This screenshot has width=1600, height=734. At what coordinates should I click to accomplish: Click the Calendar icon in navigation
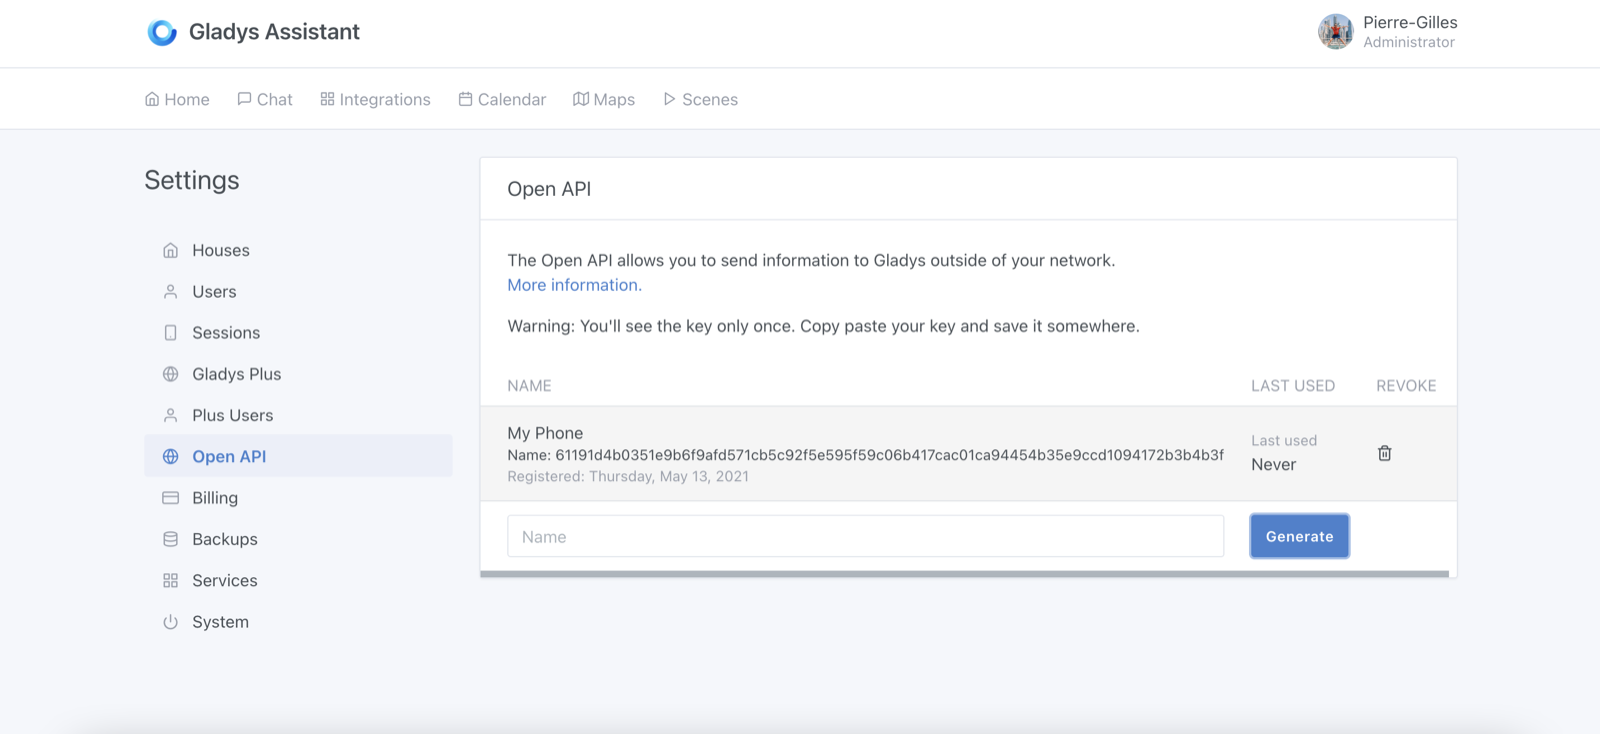click(x=465, y=99)
